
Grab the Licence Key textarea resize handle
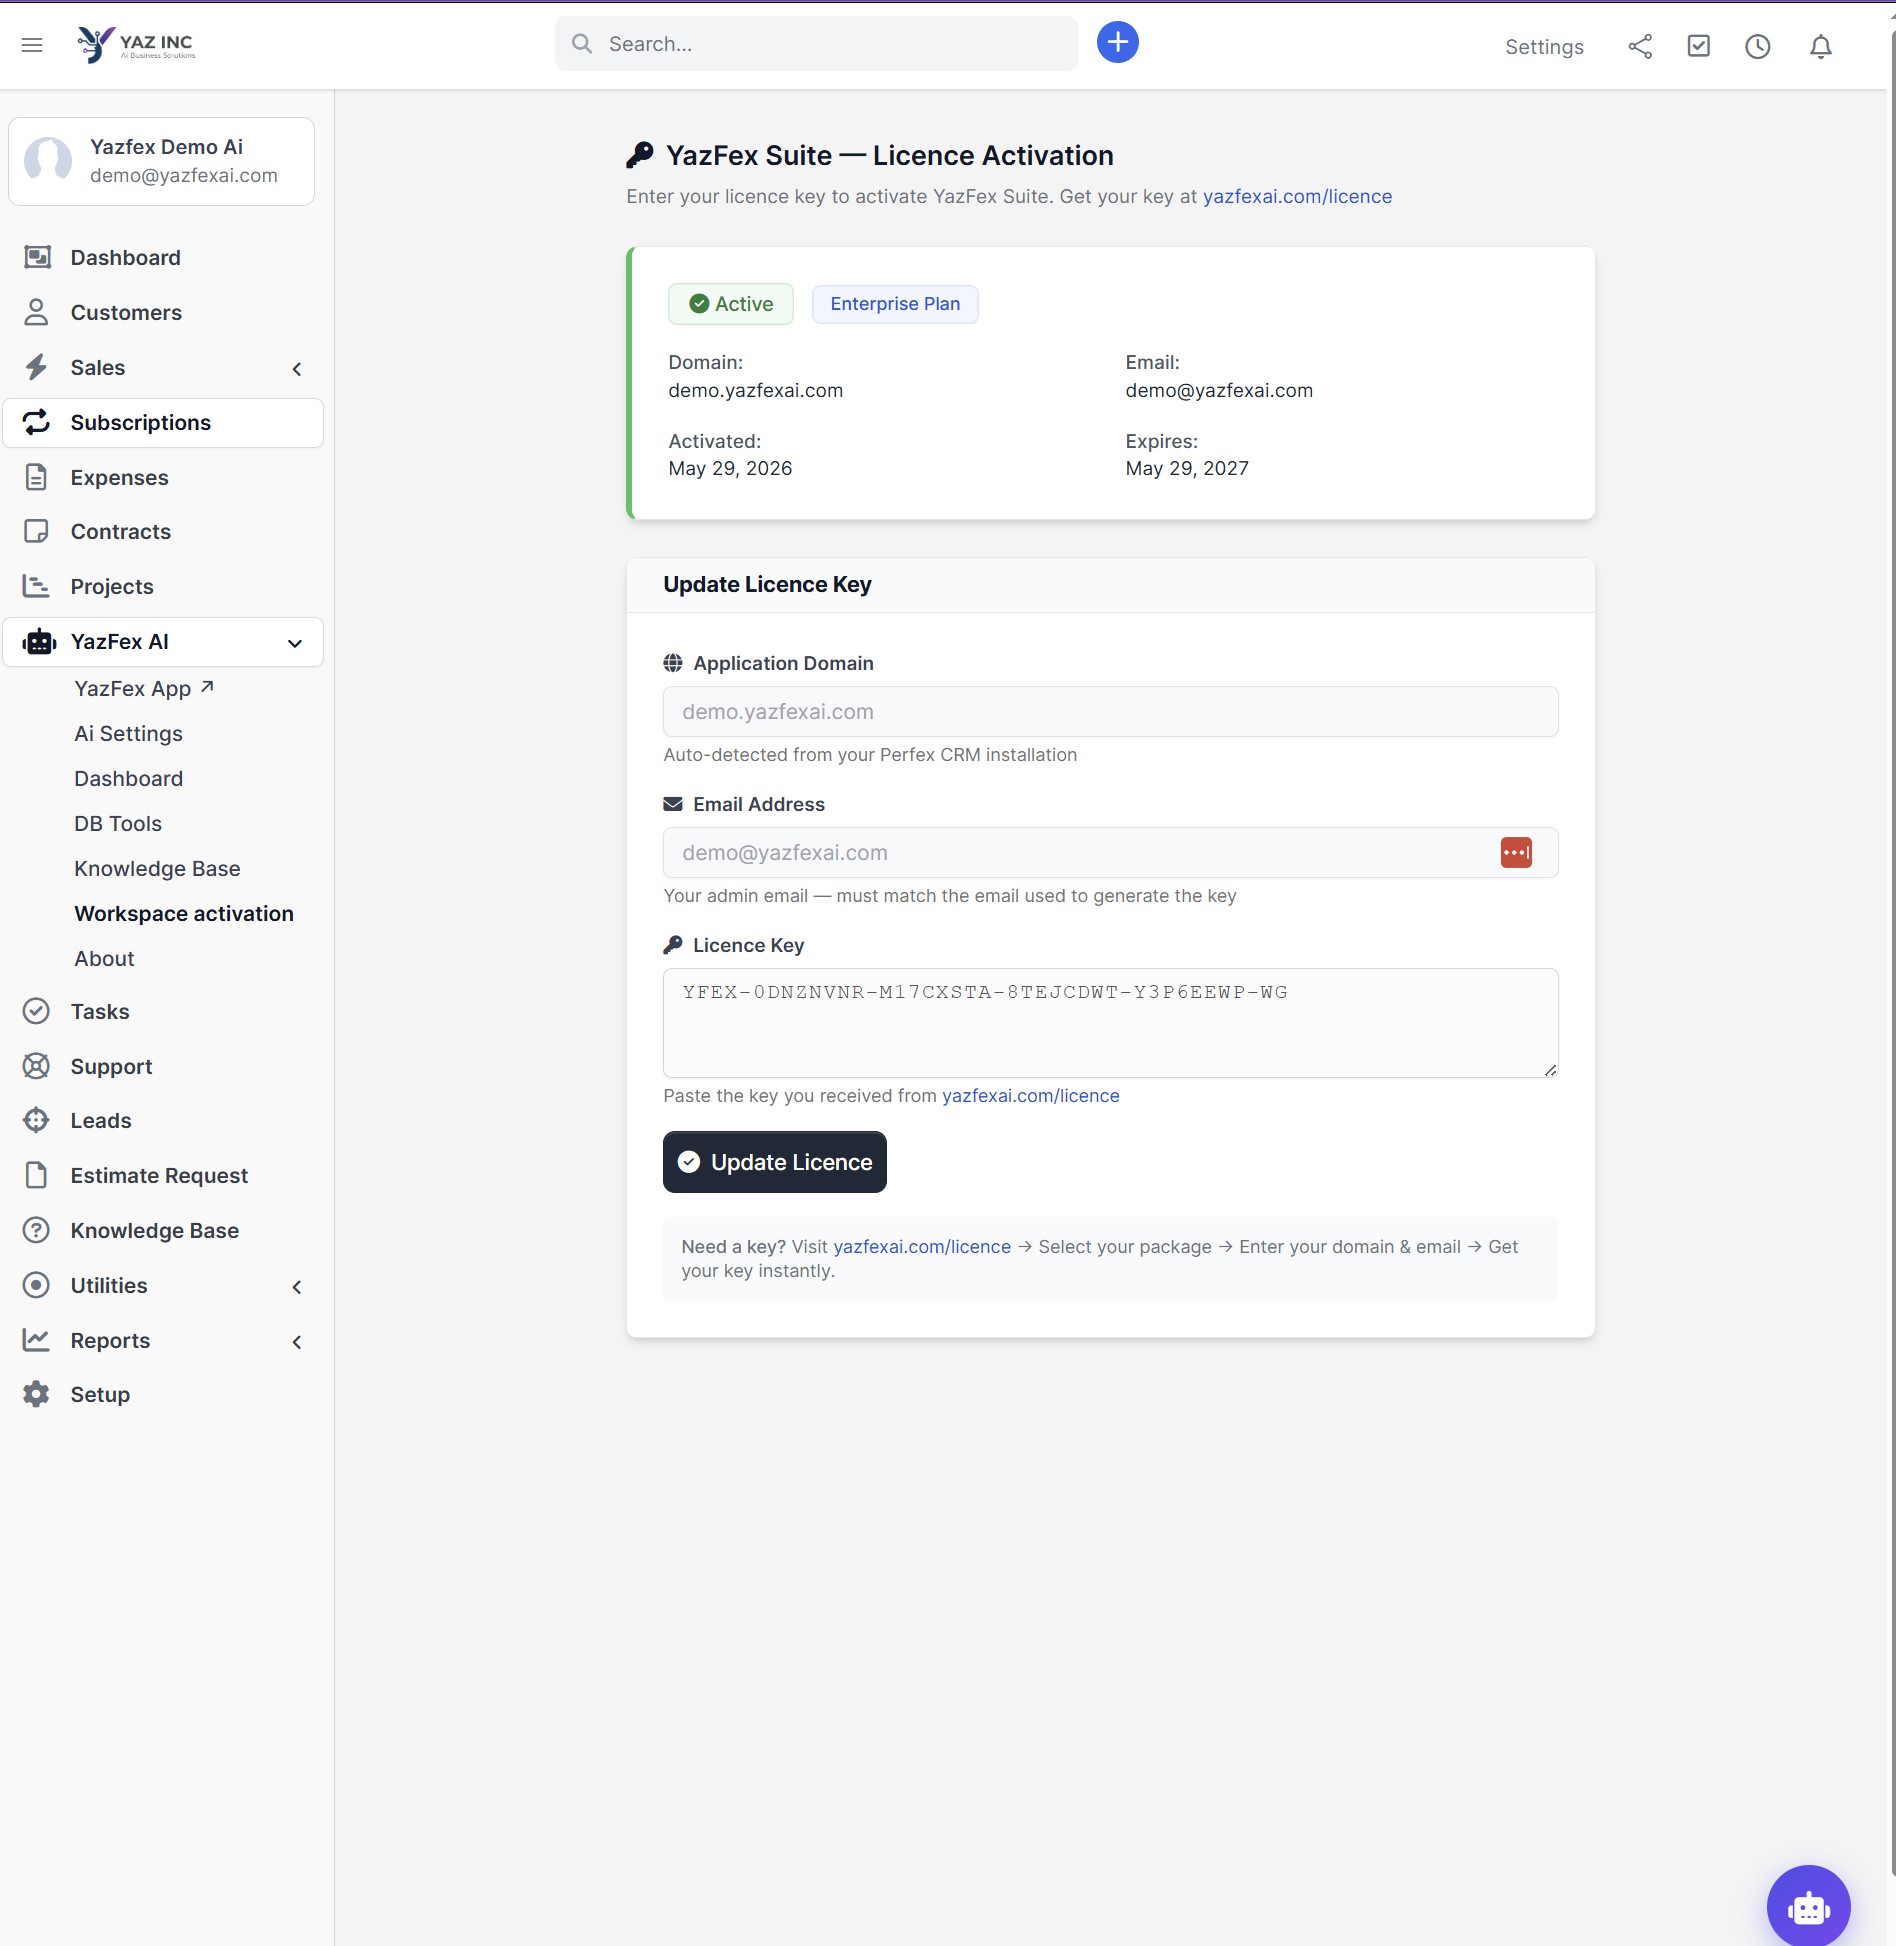pos(1550,1070)
